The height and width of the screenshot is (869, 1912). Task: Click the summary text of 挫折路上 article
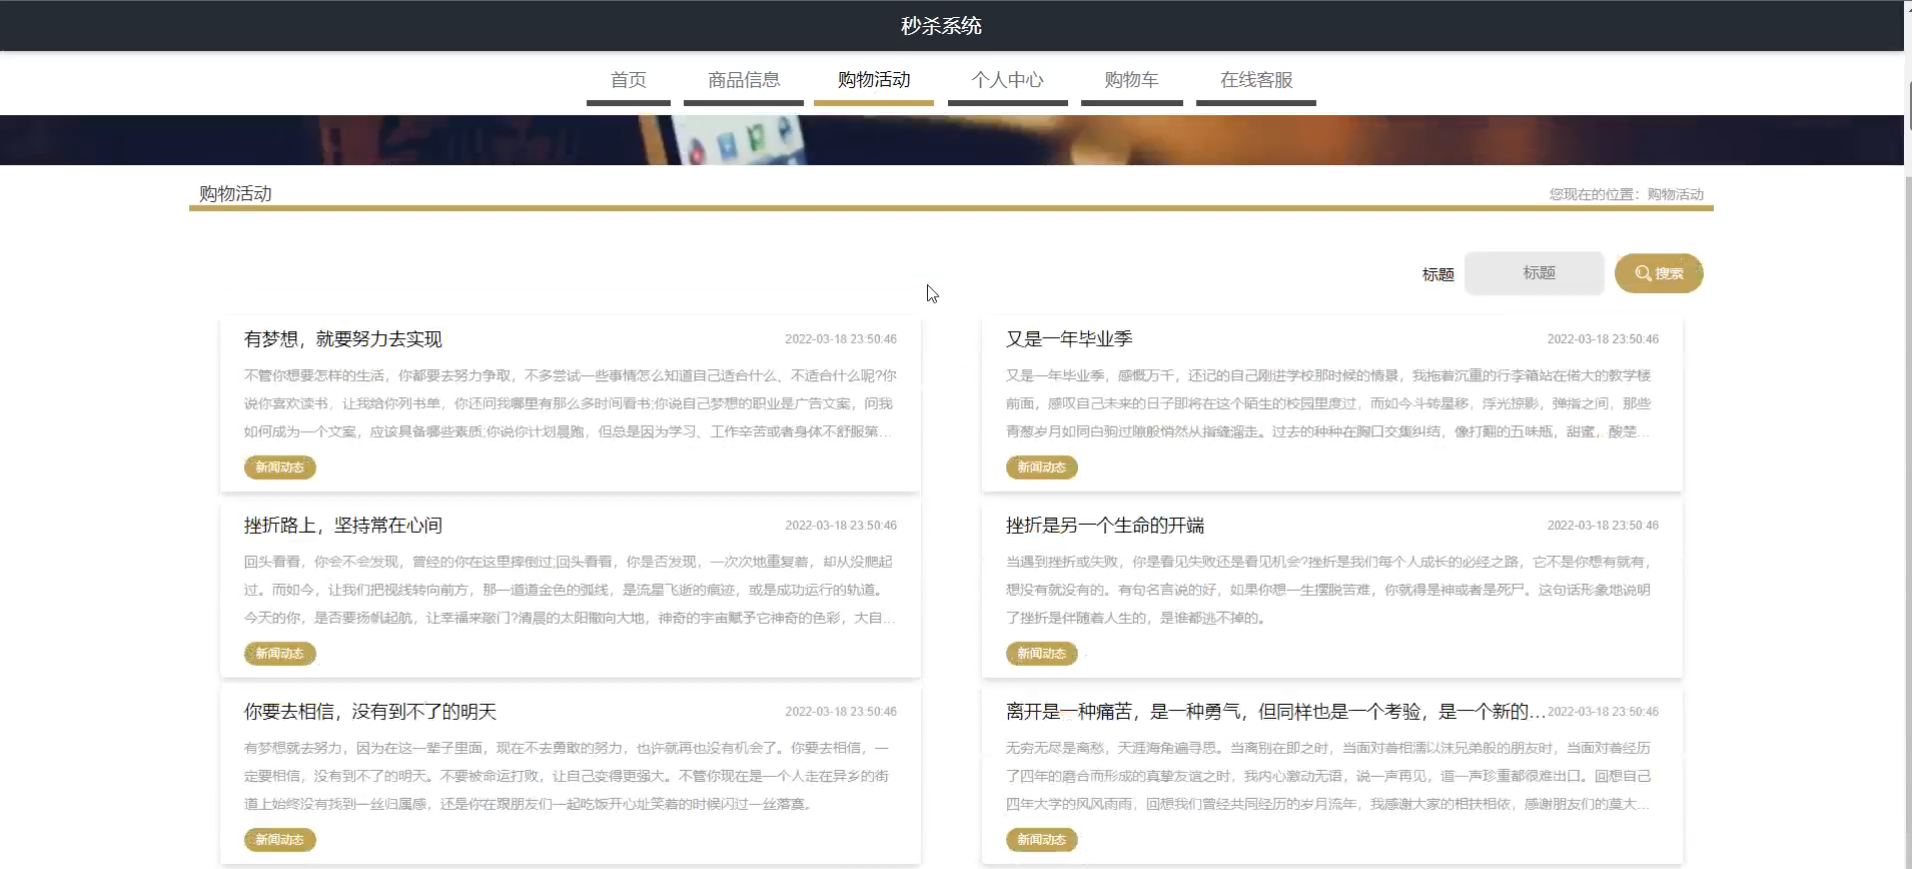click(x=570, y=590)
